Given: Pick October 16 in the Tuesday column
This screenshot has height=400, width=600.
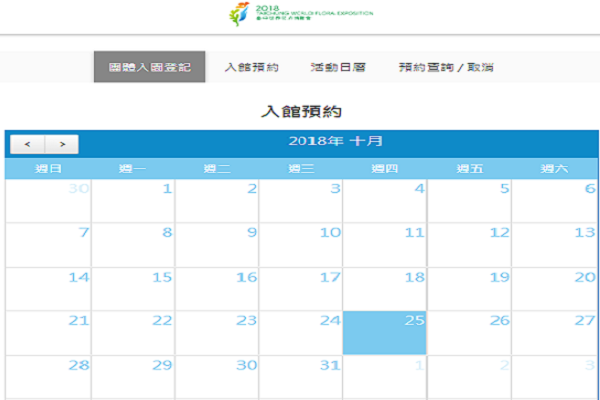Looking at the screenshot, I should click(217, 288).
